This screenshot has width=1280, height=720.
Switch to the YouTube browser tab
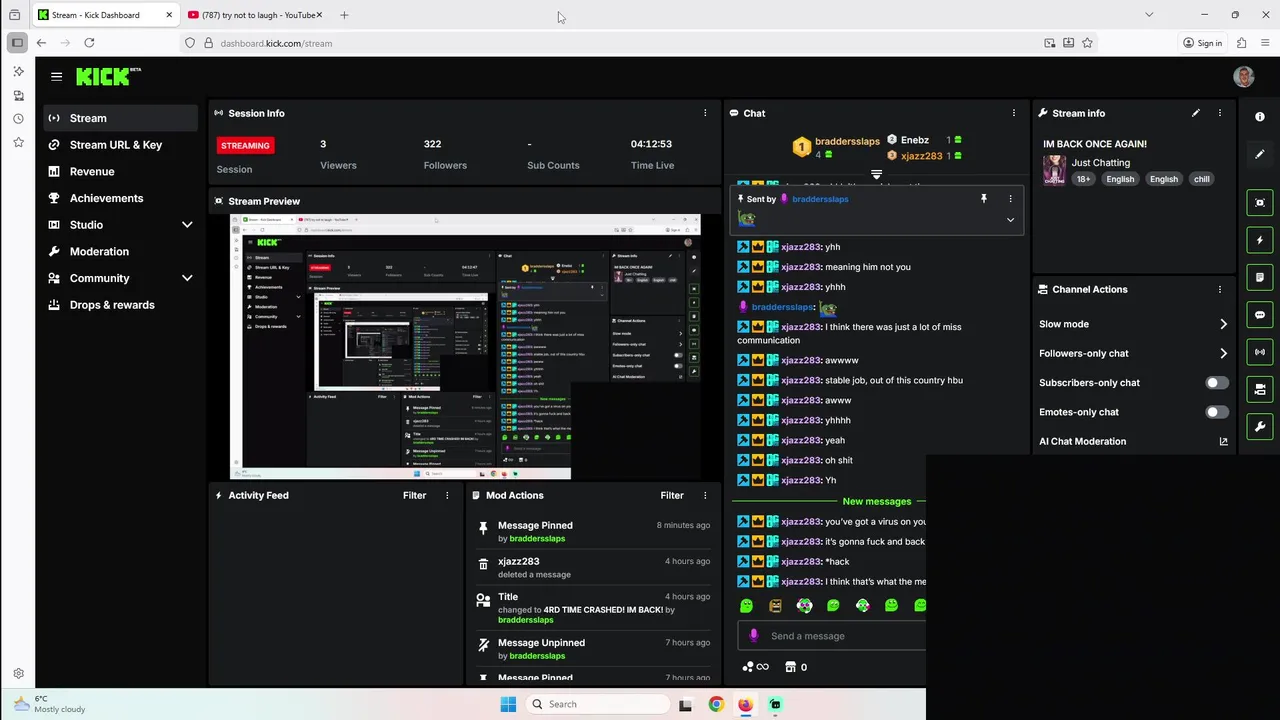[254, 15]
